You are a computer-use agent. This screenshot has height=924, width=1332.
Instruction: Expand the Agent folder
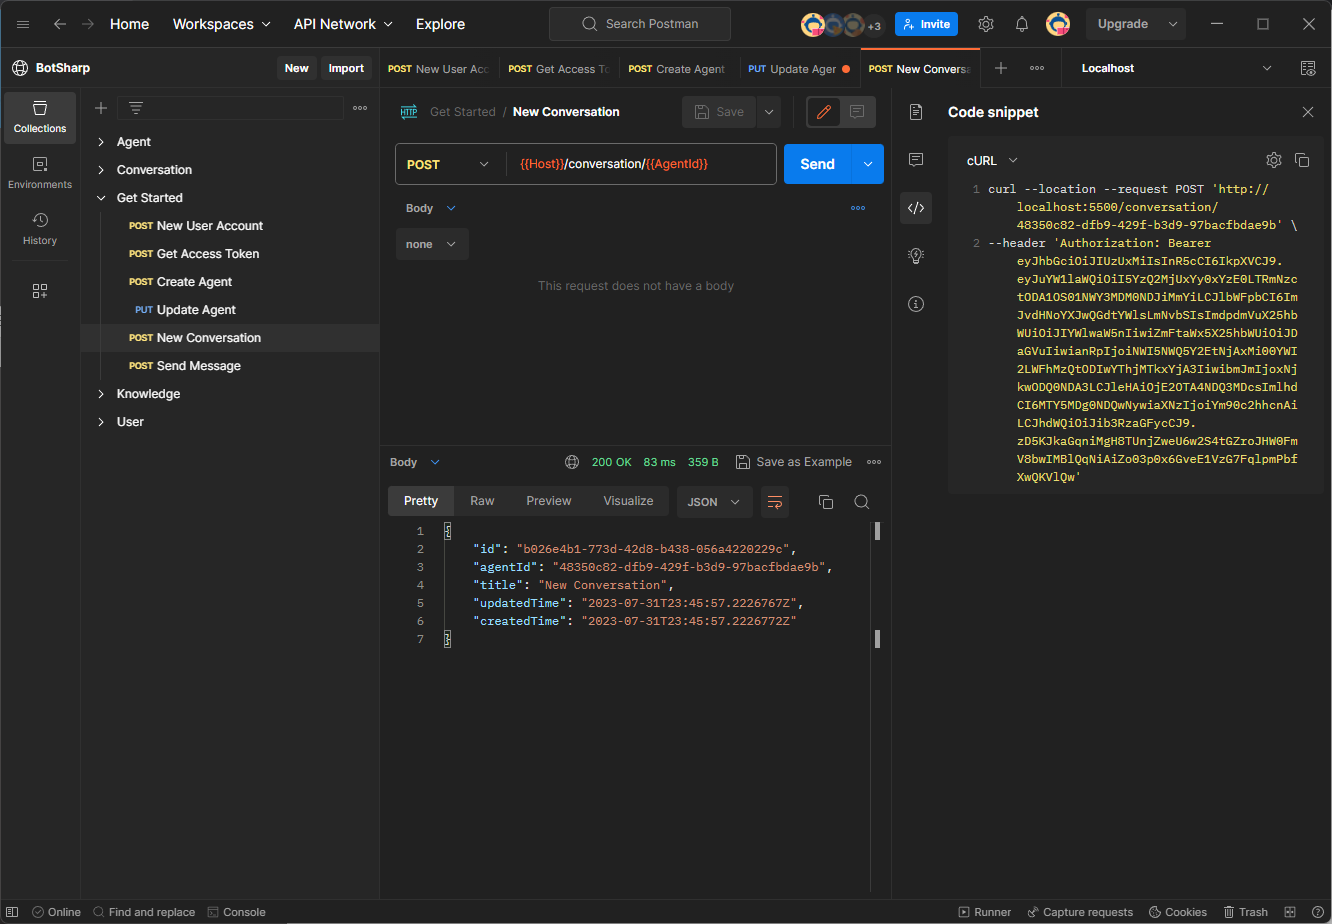click(101, 142)
